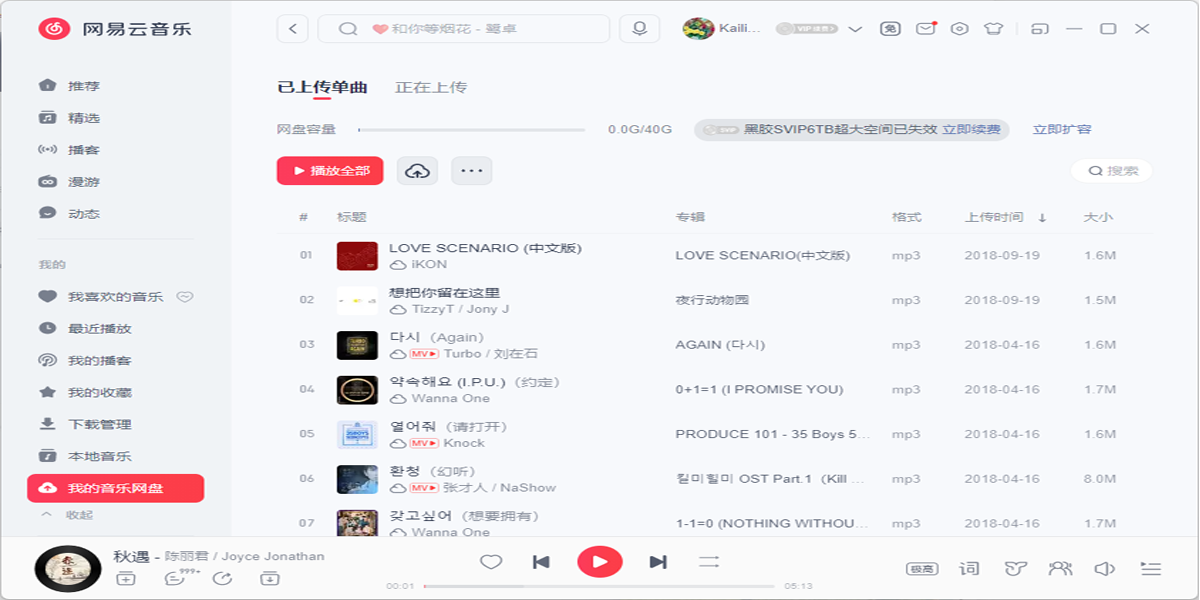Click the song progress bar
The width and height of the screenshot is (1200, 600).
pos(598,586)
